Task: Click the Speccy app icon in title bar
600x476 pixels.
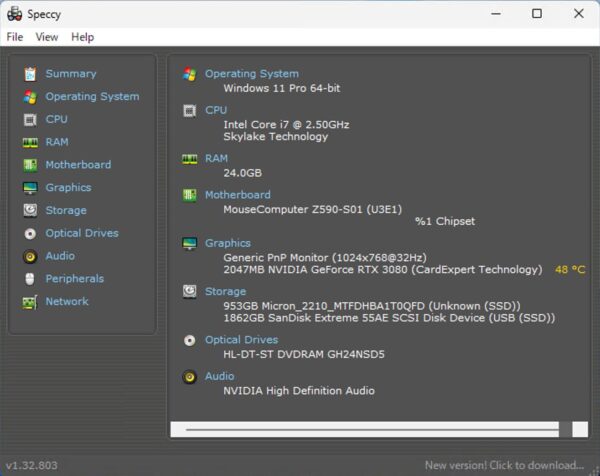Action: tap(14, 14)
